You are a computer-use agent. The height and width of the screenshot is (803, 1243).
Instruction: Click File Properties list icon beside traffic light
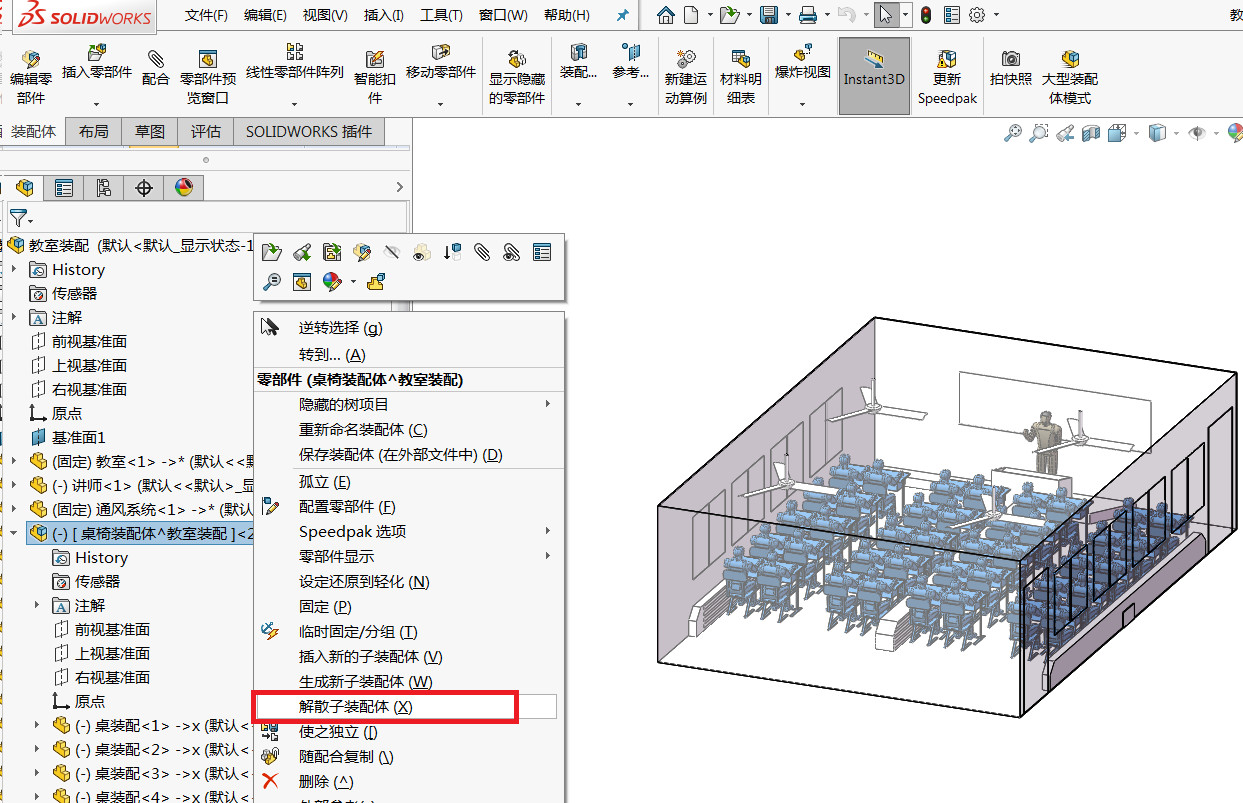[x=951, y=15]
